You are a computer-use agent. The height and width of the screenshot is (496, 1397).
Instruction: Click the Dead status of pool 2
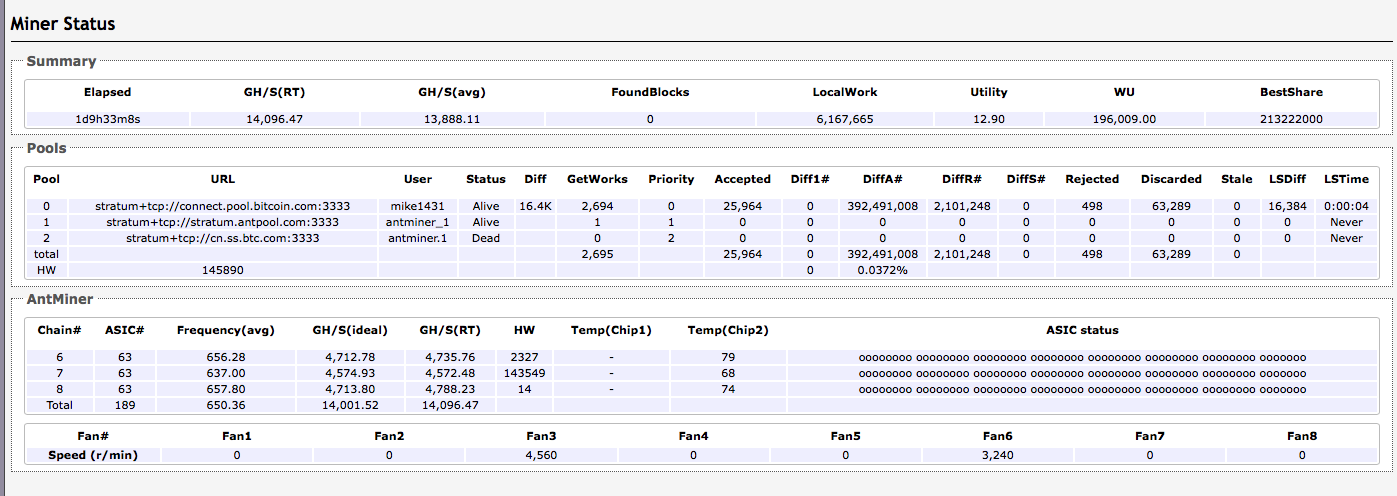(x=486, y=238)
